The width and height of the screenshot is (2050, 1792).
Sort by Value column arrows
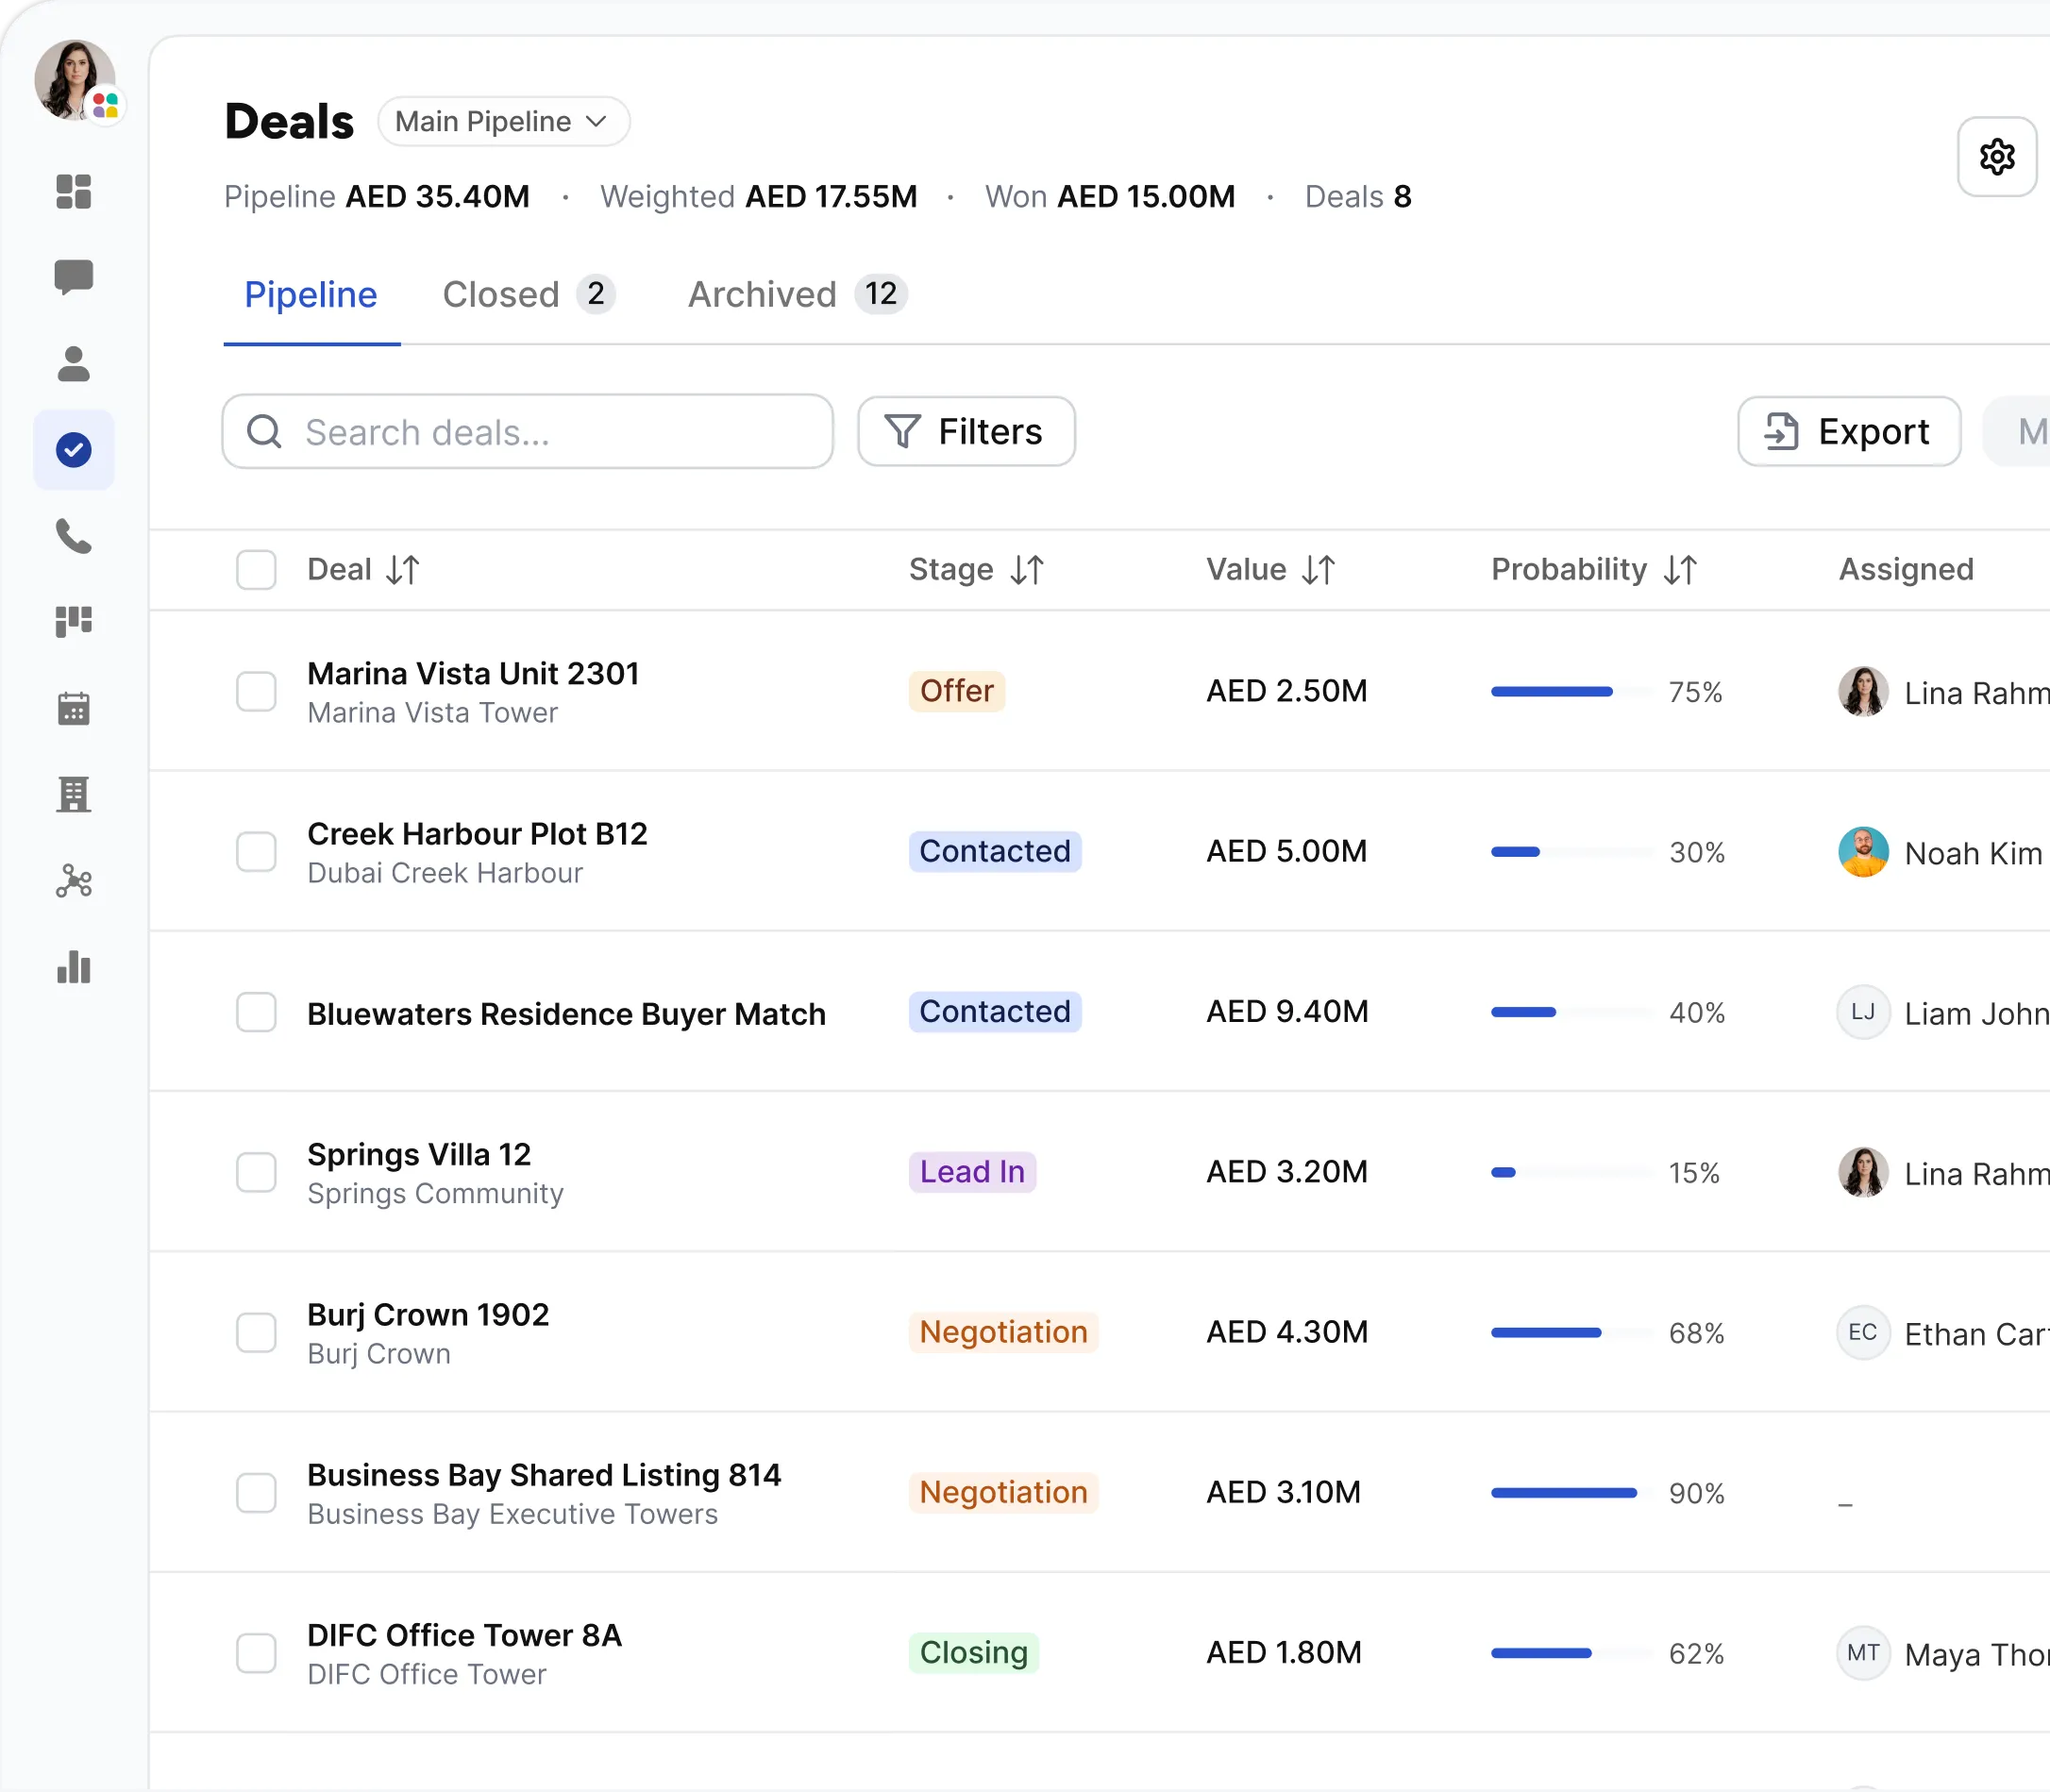[1319, 570]
